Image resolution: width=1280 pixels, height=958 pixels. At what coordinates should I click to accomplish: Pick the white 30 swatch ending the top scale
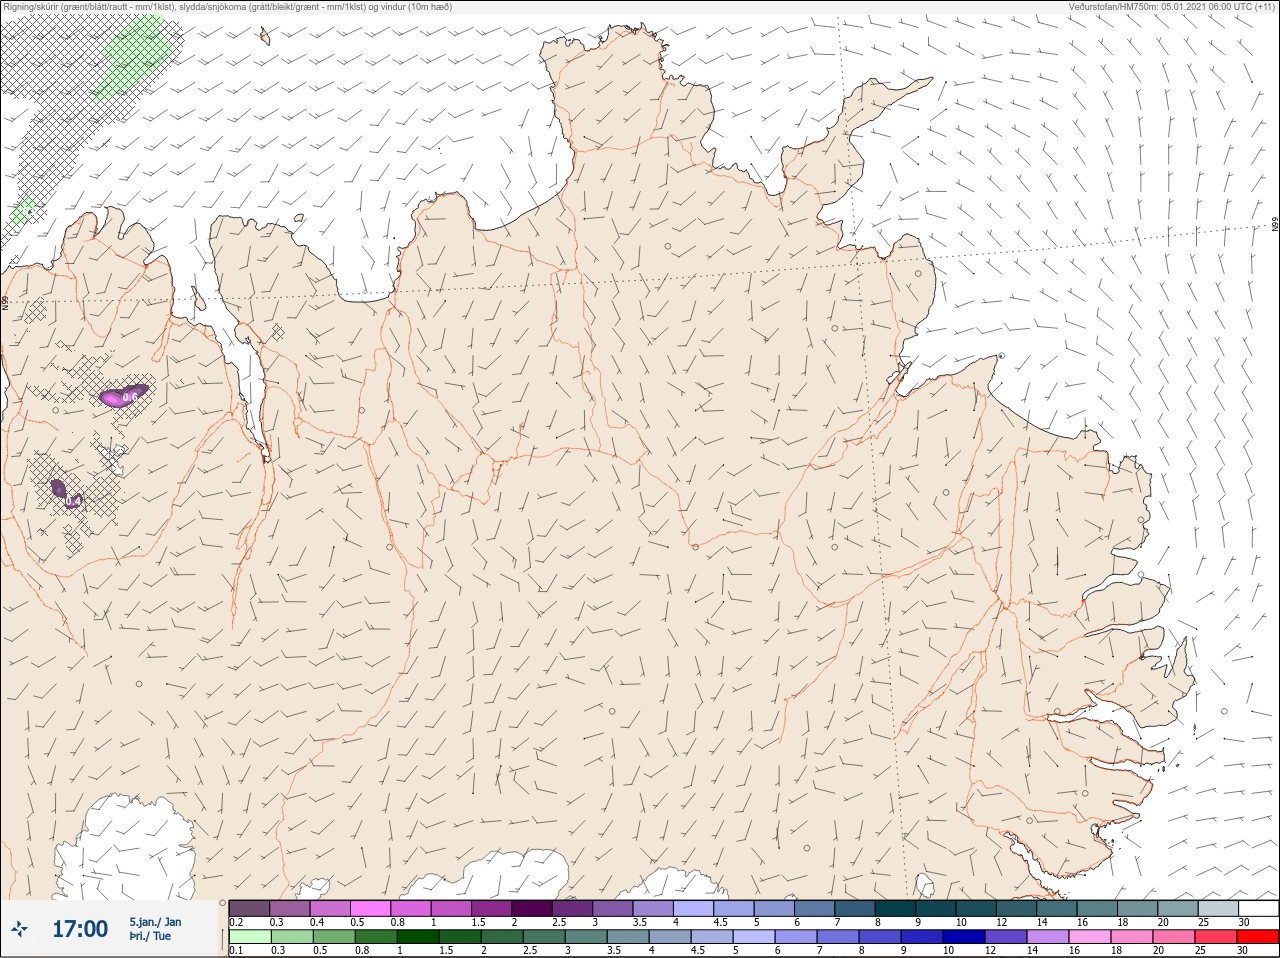coord(1258,908)
